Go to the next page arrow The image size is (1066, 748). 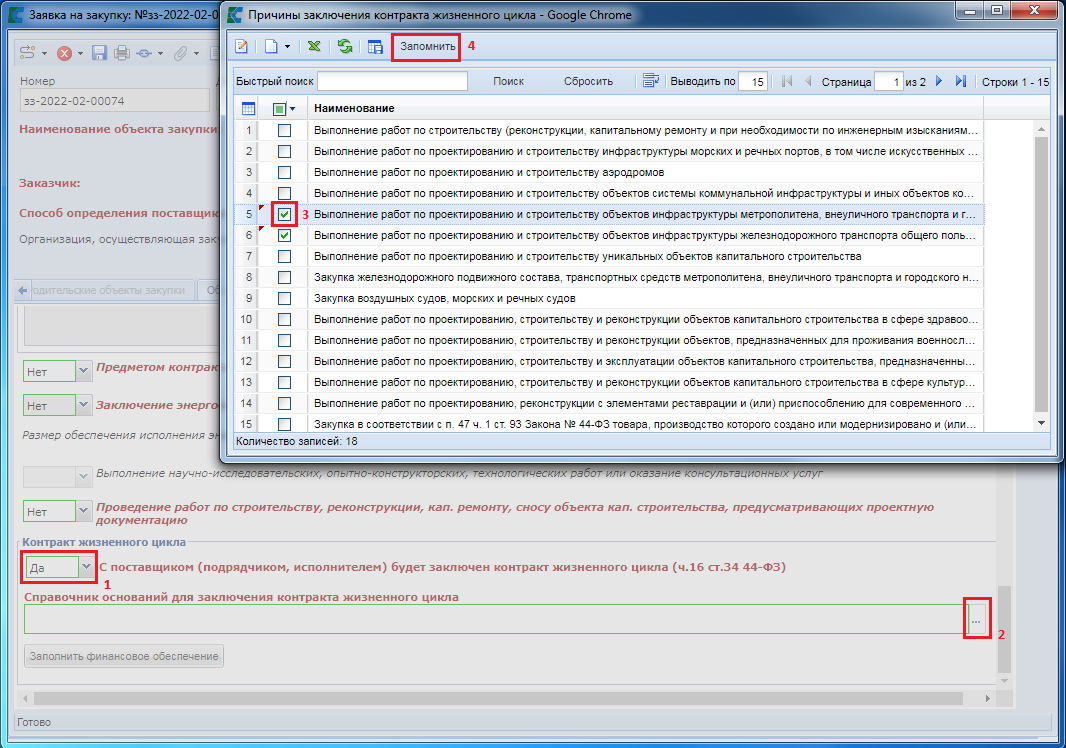coord(939,81)
